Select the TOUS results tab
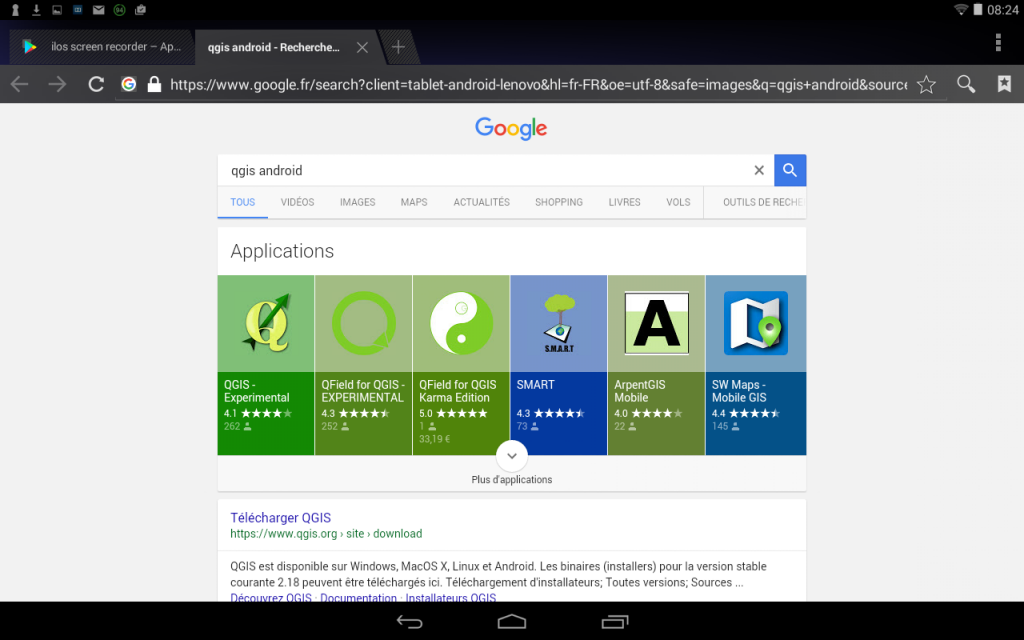Viewport: 1024px width, 640px height. (242, 202)
